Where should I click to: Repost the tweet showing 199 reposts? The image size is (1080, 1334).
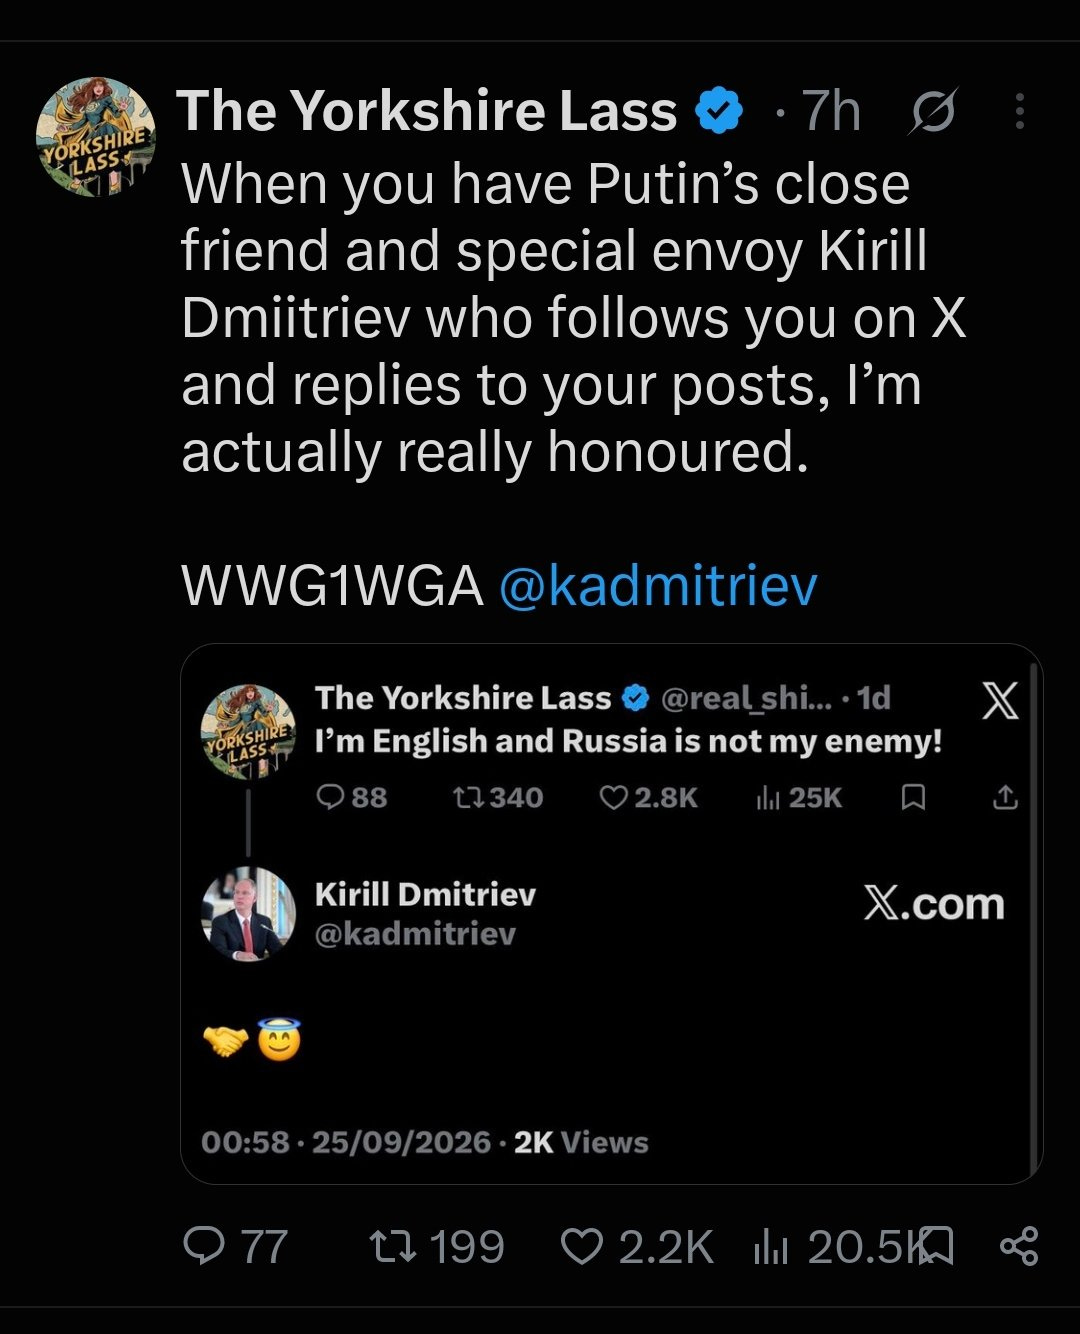tap(437, 1247)
